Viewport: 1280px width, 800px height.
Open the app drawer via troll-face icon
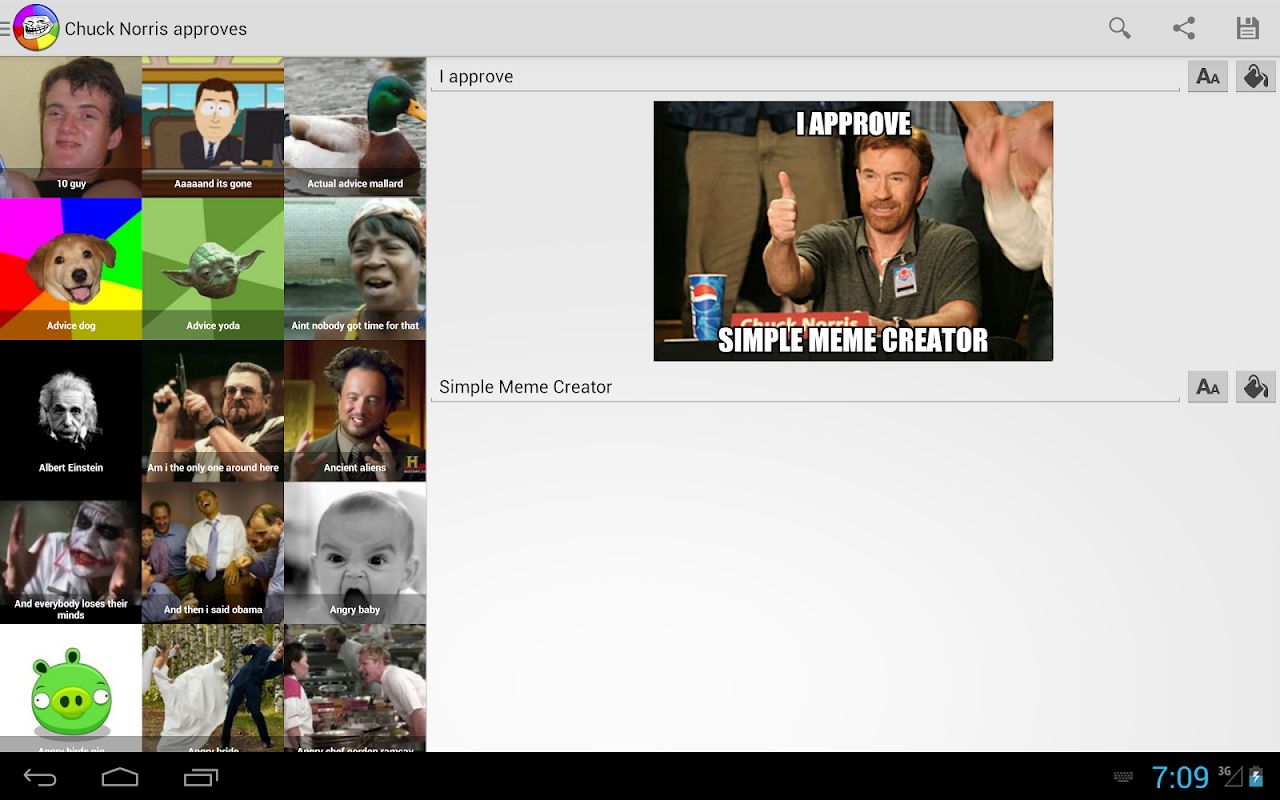point(35,28)
